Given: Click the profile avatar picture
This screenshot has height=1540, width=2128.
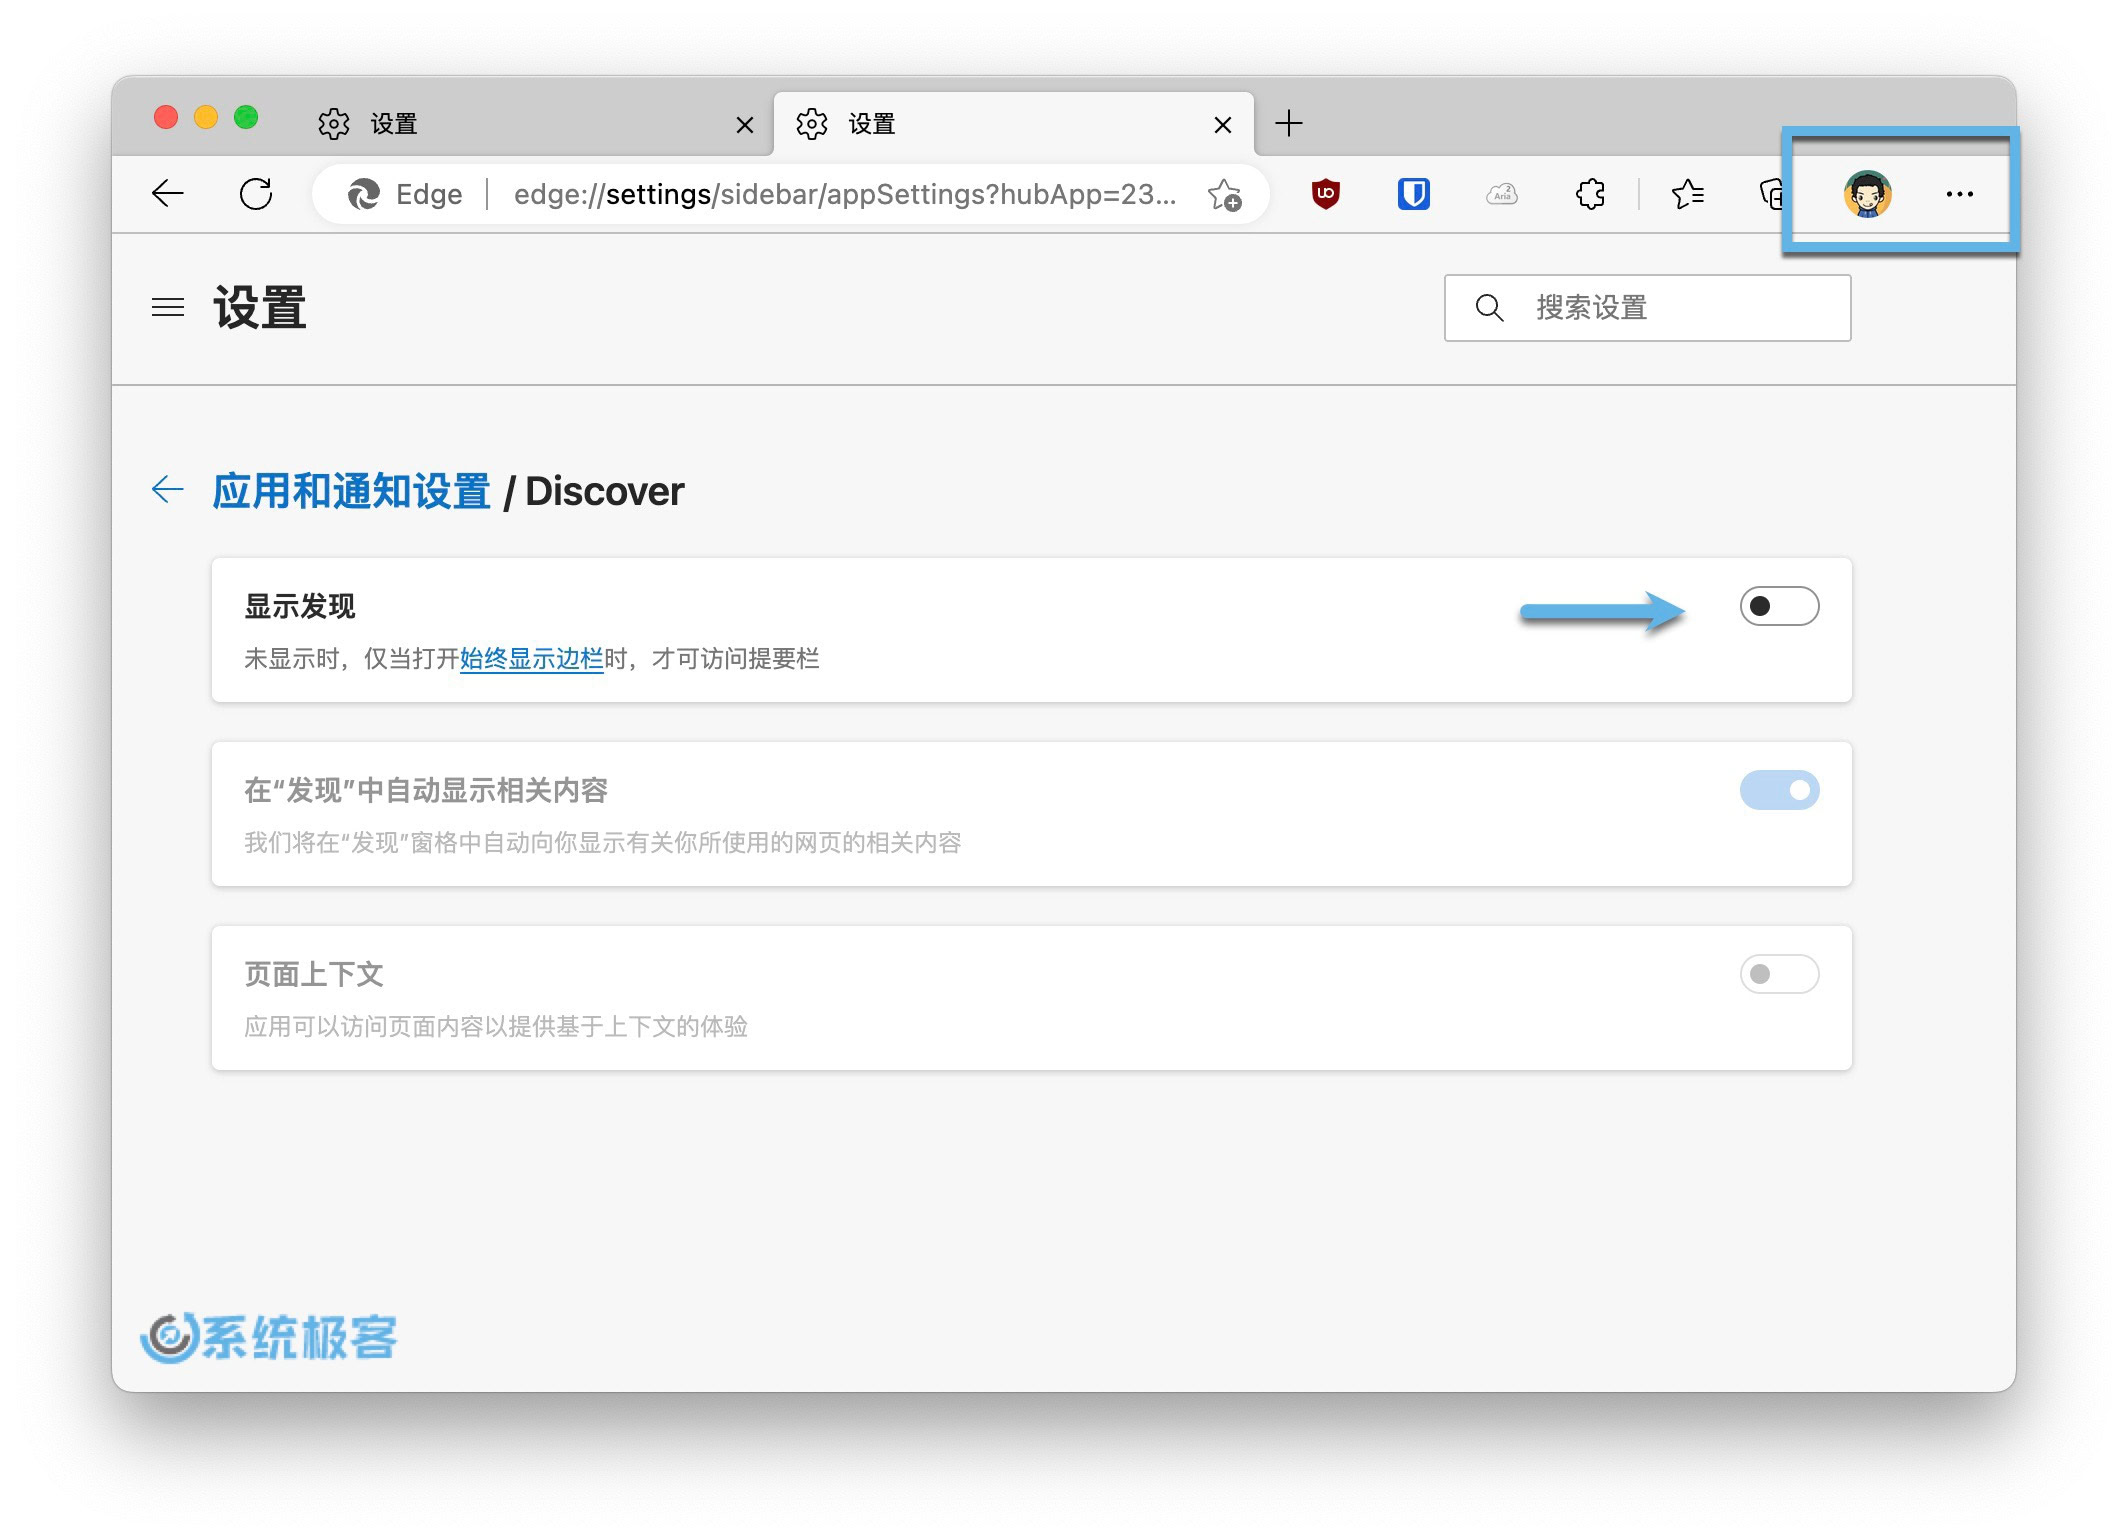Looking at the screenshot, I should pyautogui.click(x=1866, y=194).
